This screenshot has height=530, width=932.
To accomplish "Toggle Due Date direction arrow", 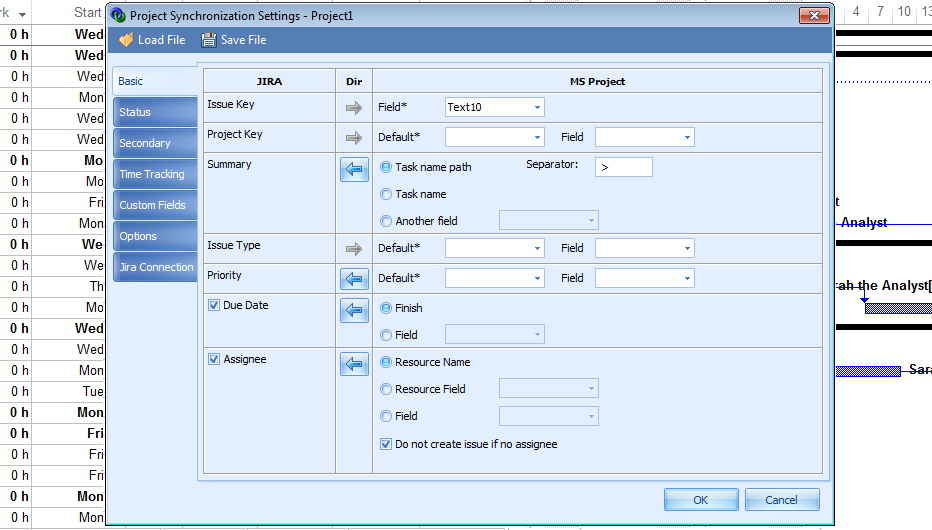I will click(354, 311).
